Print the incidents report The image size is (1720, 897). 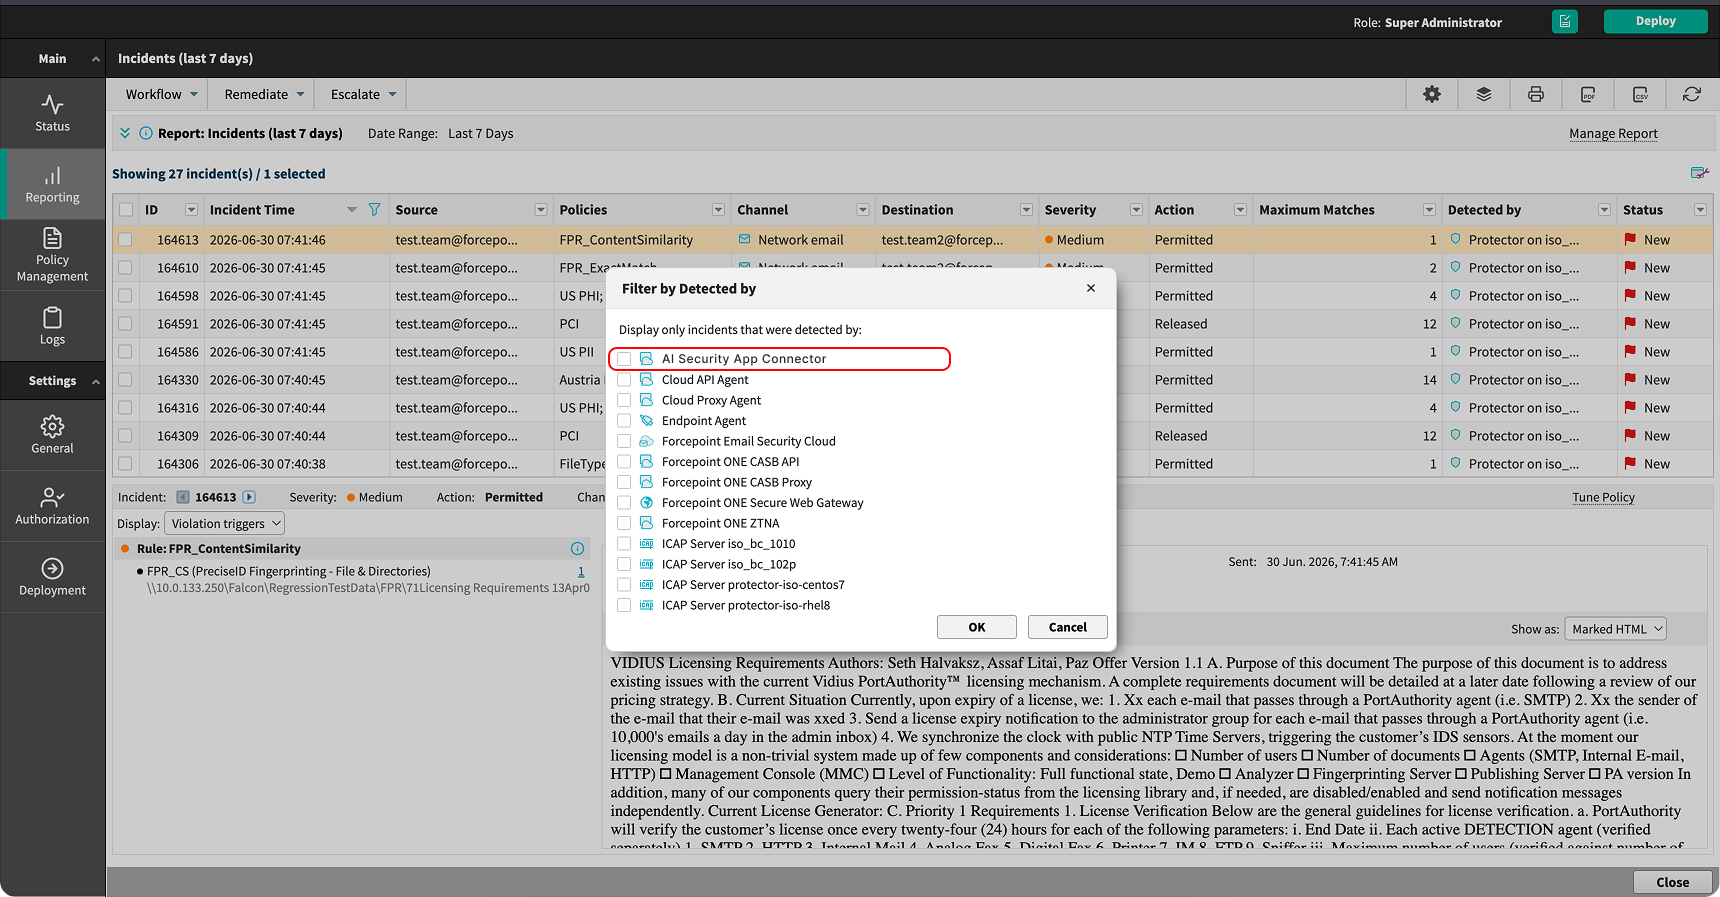(1536, 94)
